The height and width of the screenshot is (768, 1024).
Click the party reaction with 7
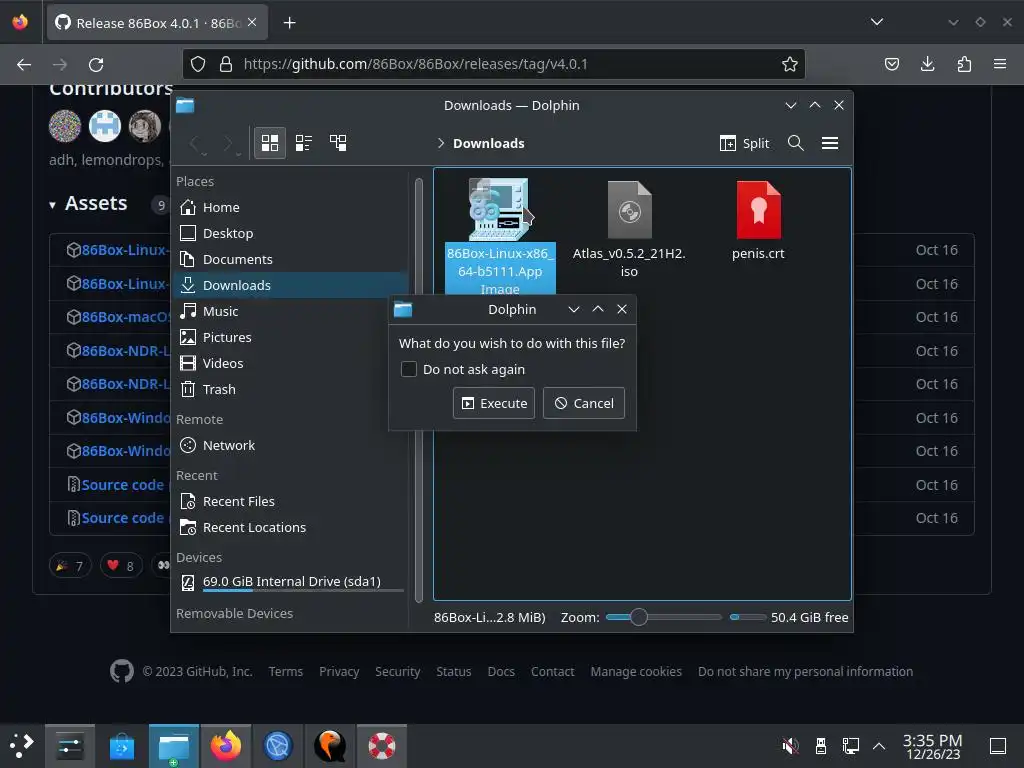pyautogui.click(x=70, y=565)
